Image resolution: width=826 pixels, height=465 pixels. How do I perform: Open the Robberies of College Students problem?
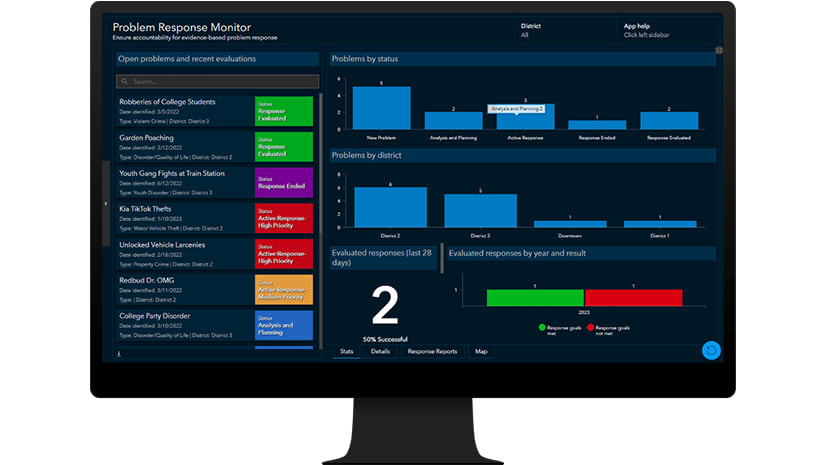pyautogui.click(x=215, y=111)
